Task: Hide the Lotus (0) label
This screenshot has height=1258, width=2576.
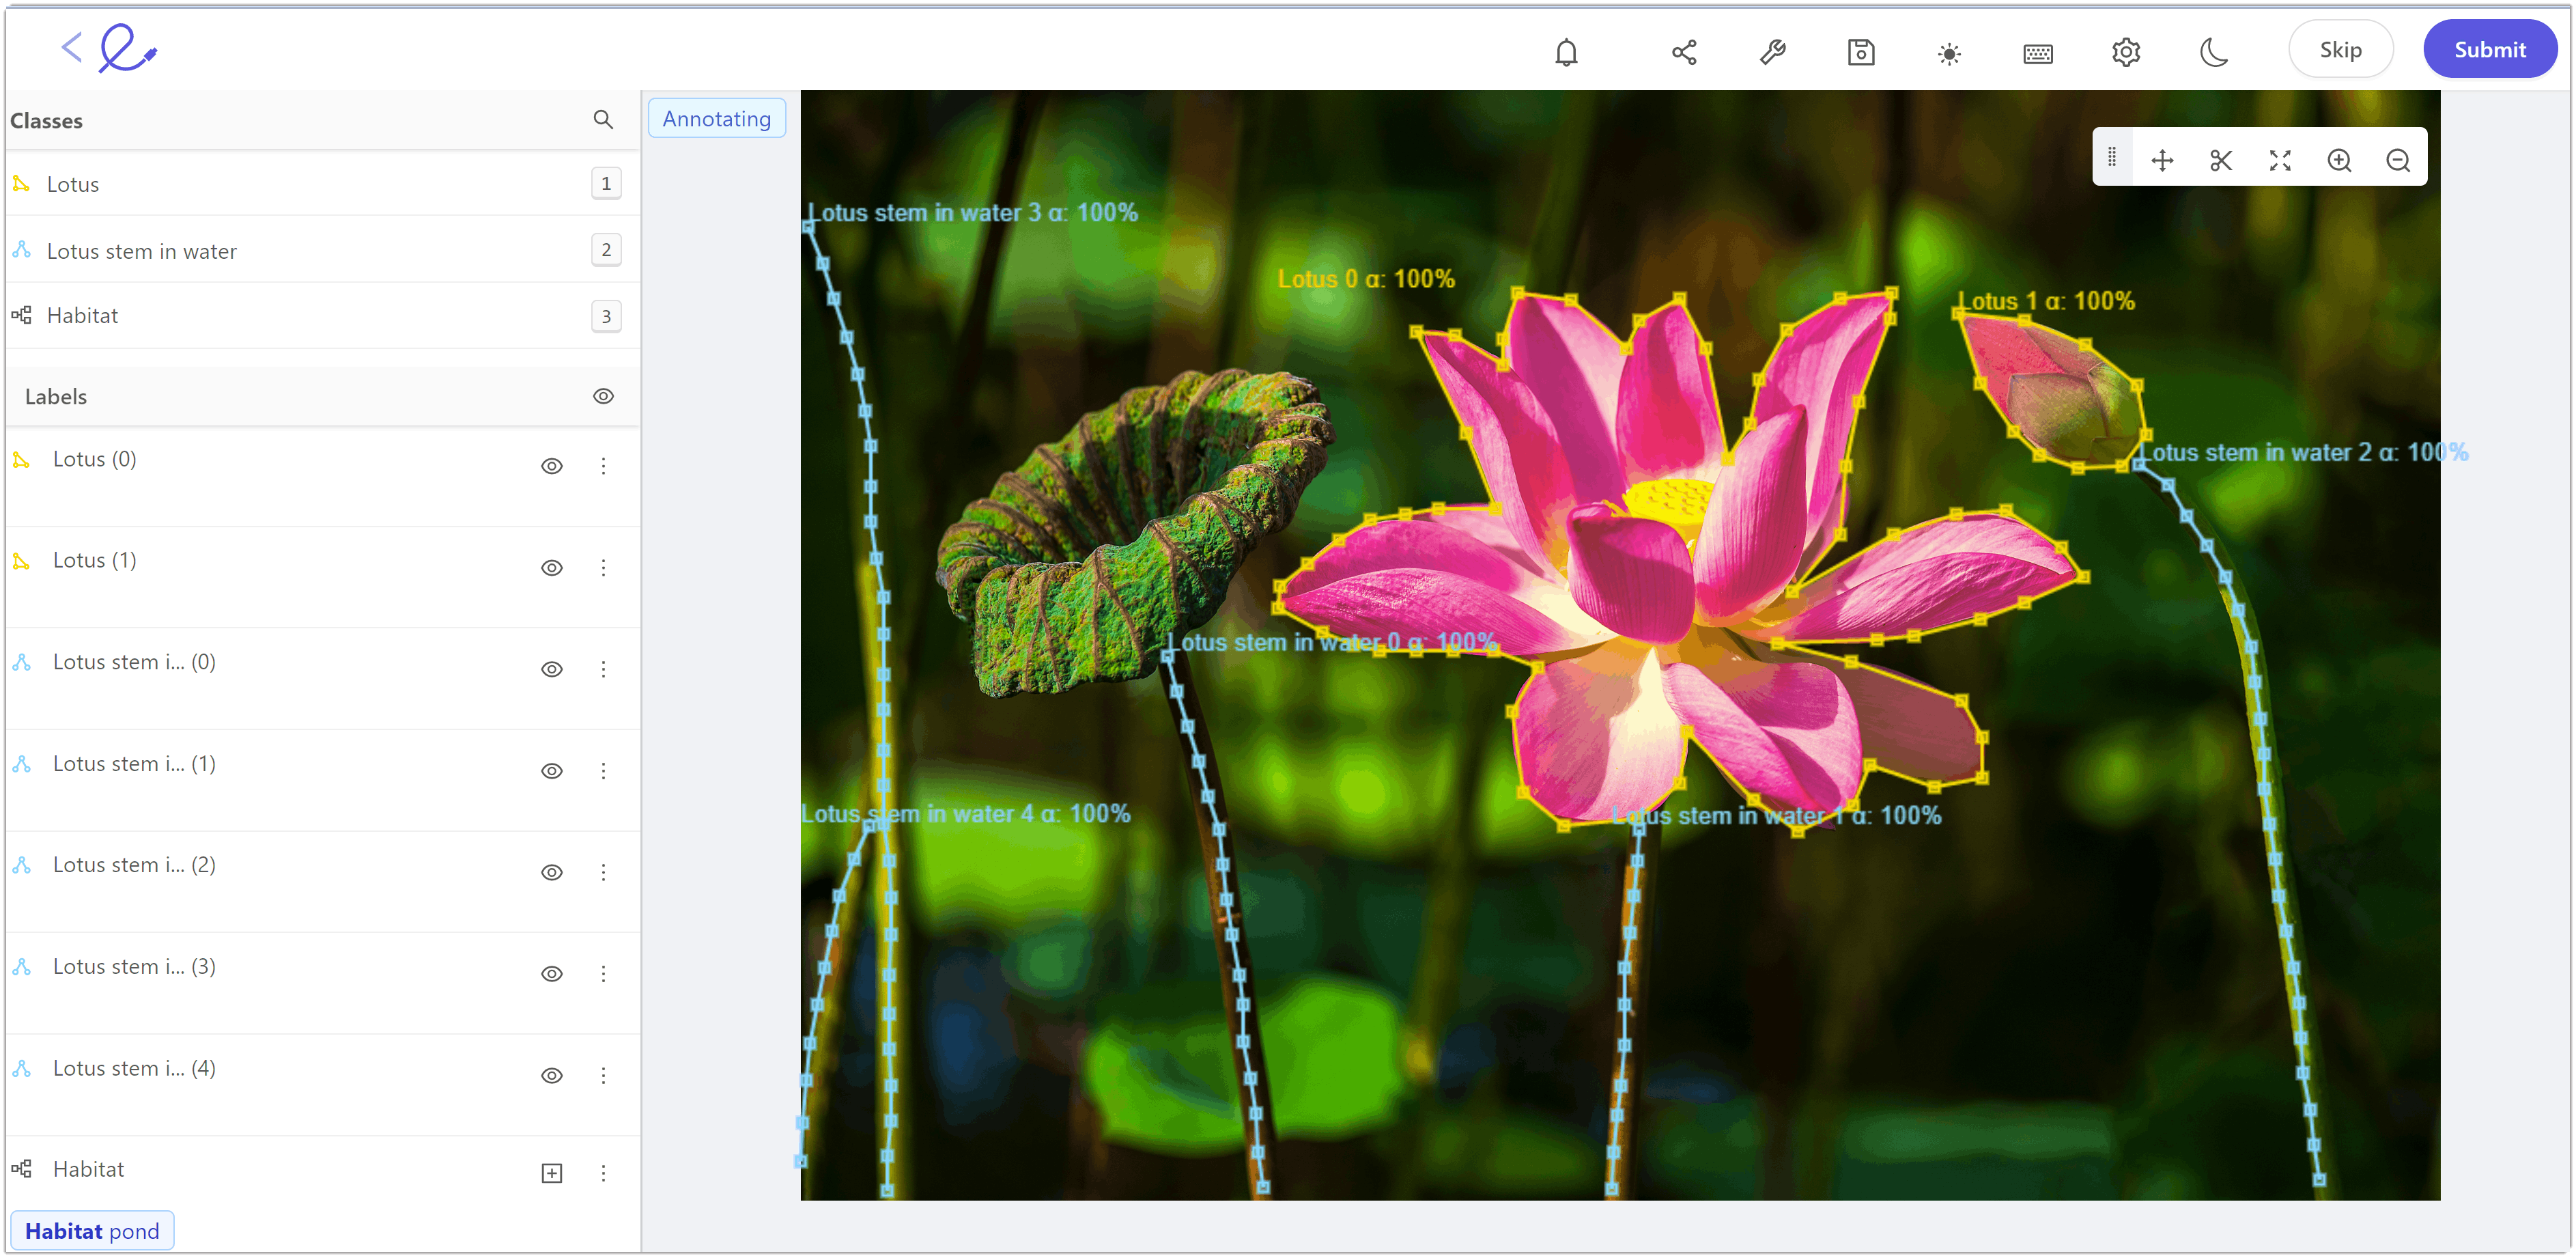Action: [x=552, y=465]
